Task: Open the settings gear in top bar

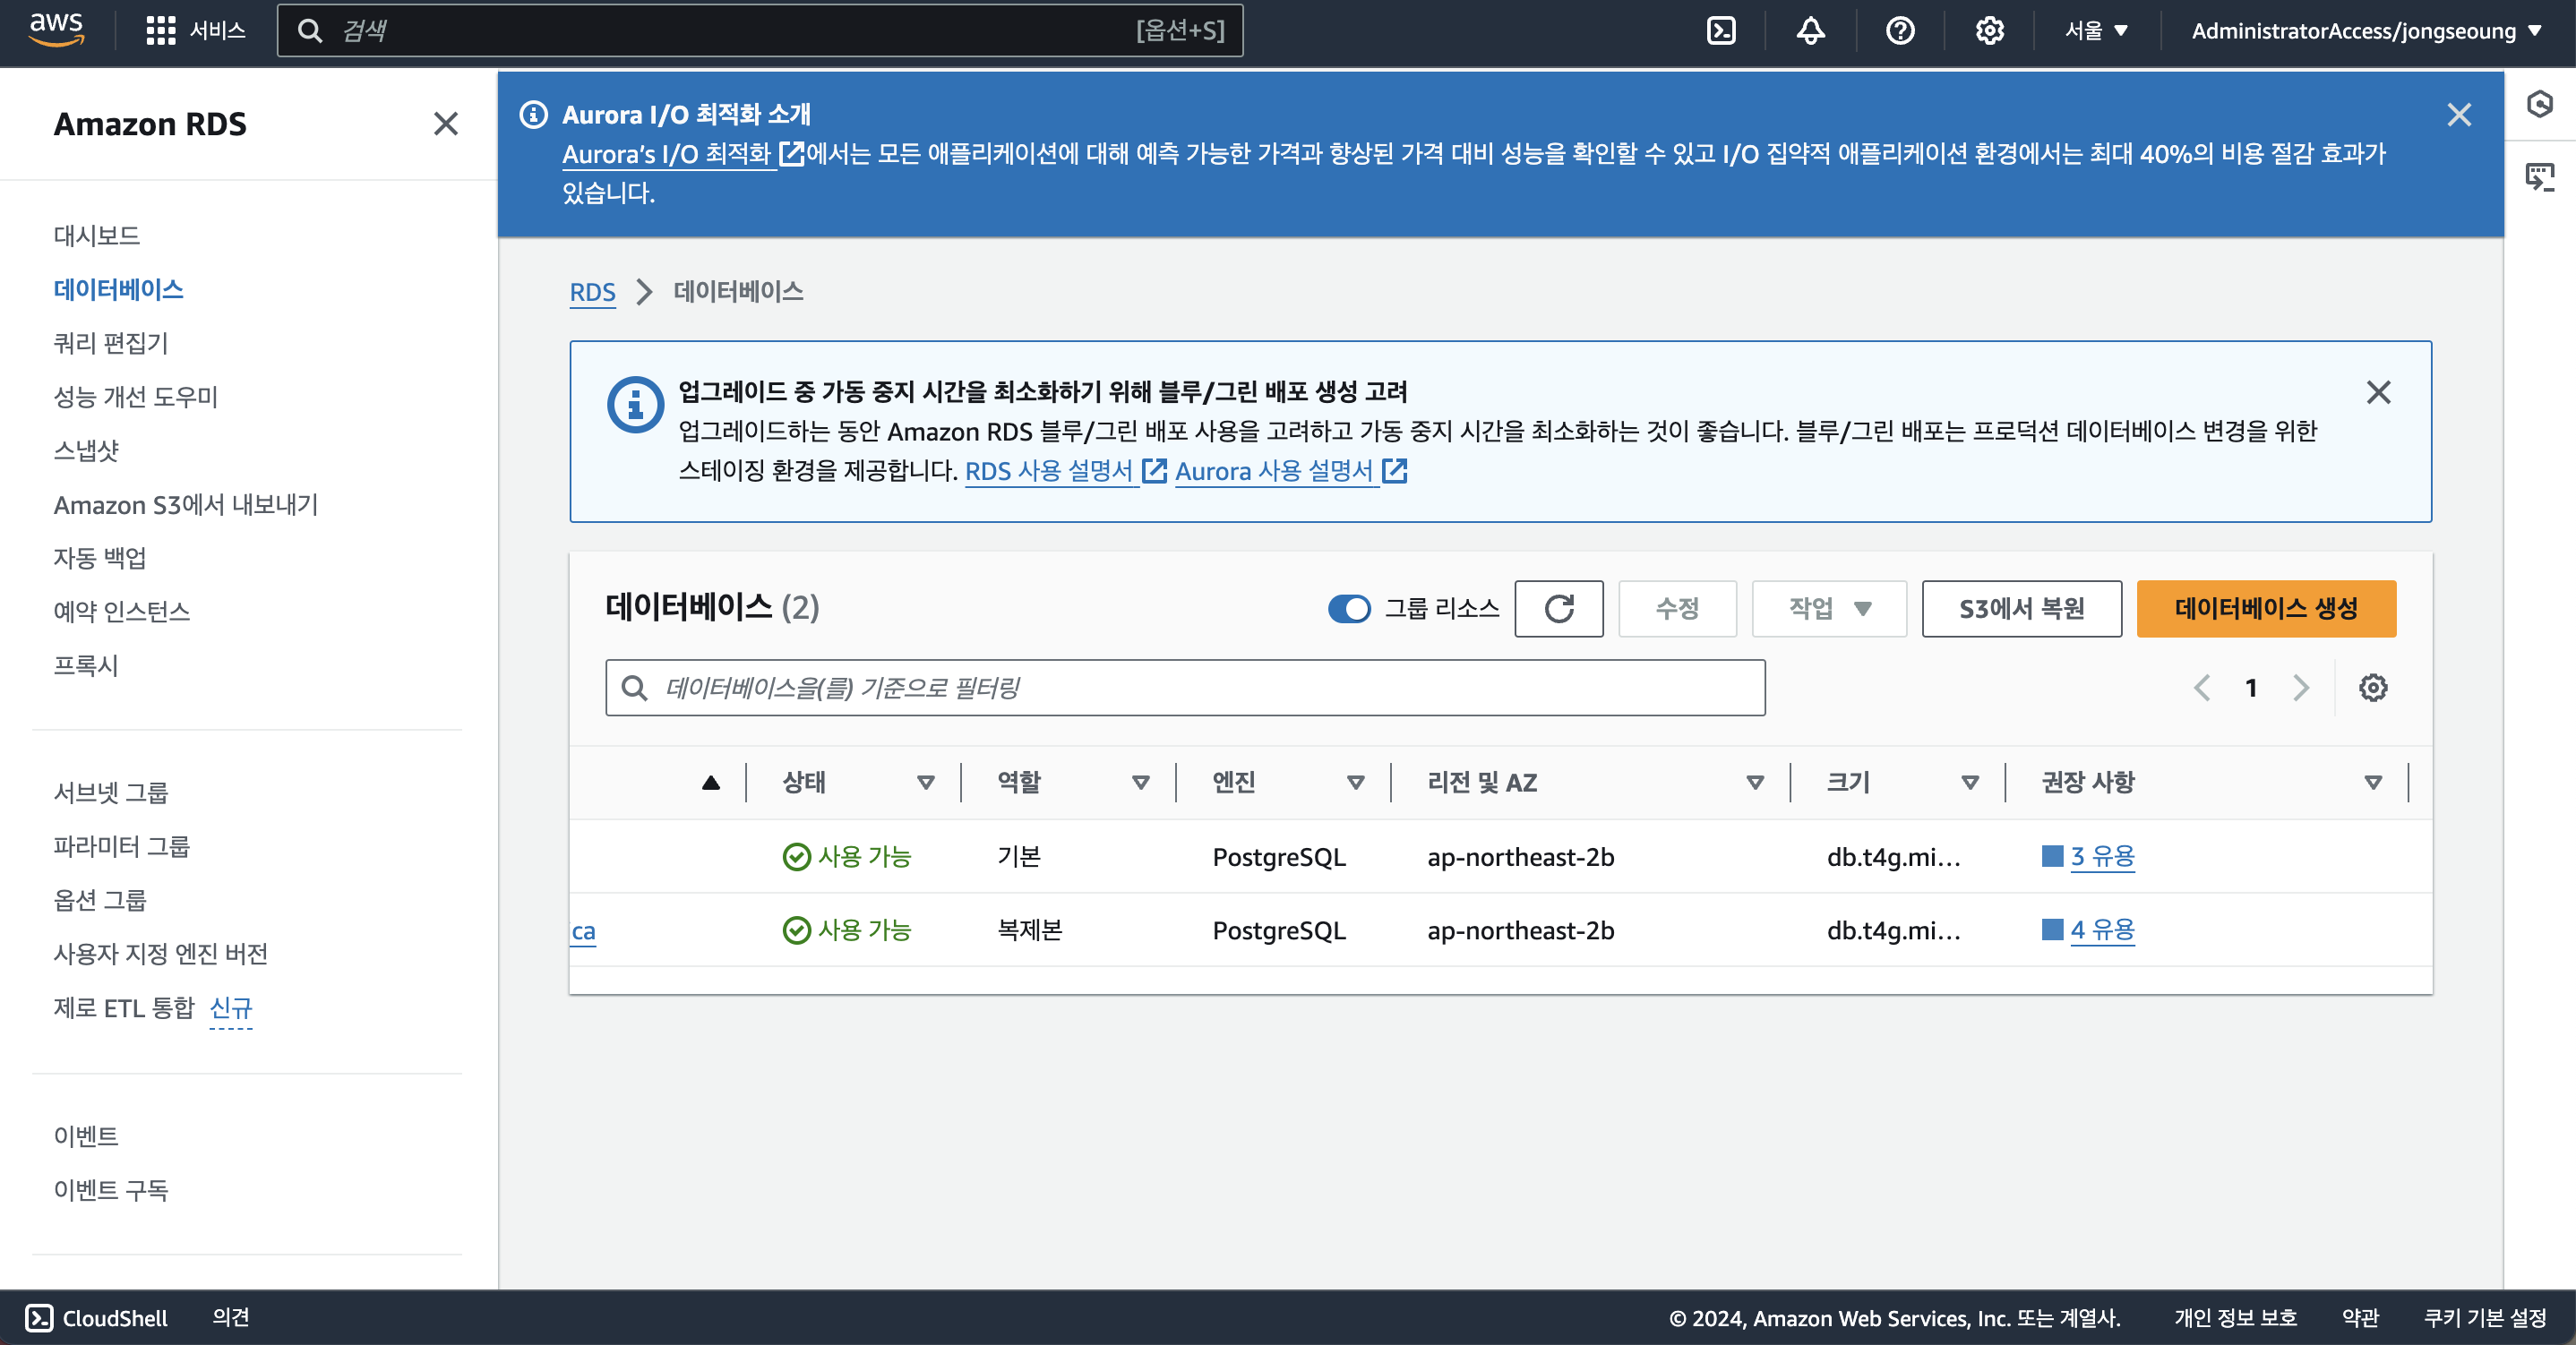Action: point(1989,31)
